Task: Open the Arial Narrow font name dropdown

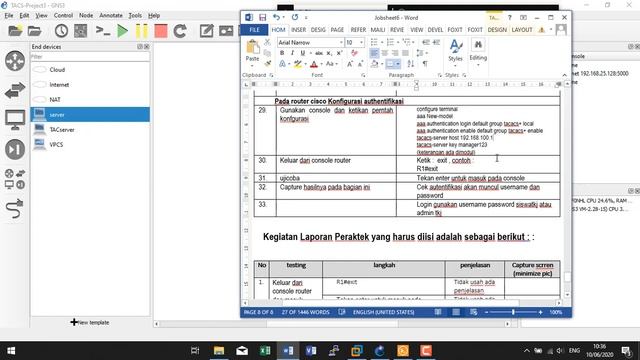Action: [341, 42]
